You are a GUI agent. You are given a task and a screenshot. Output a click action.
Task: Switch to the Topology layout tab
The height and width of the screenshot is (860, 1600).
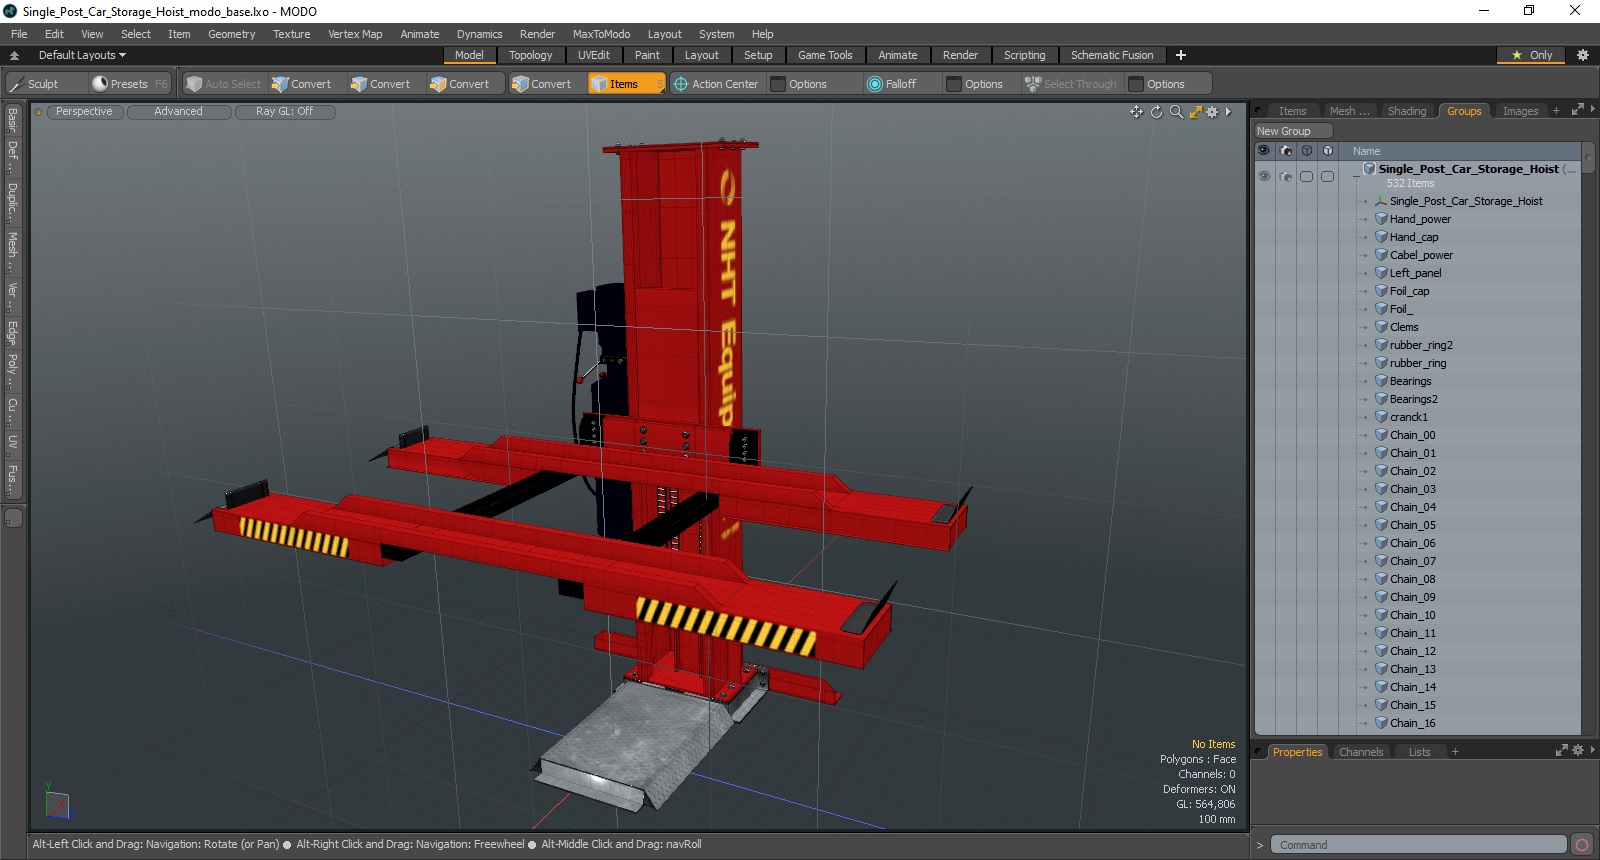pos(530,55)
